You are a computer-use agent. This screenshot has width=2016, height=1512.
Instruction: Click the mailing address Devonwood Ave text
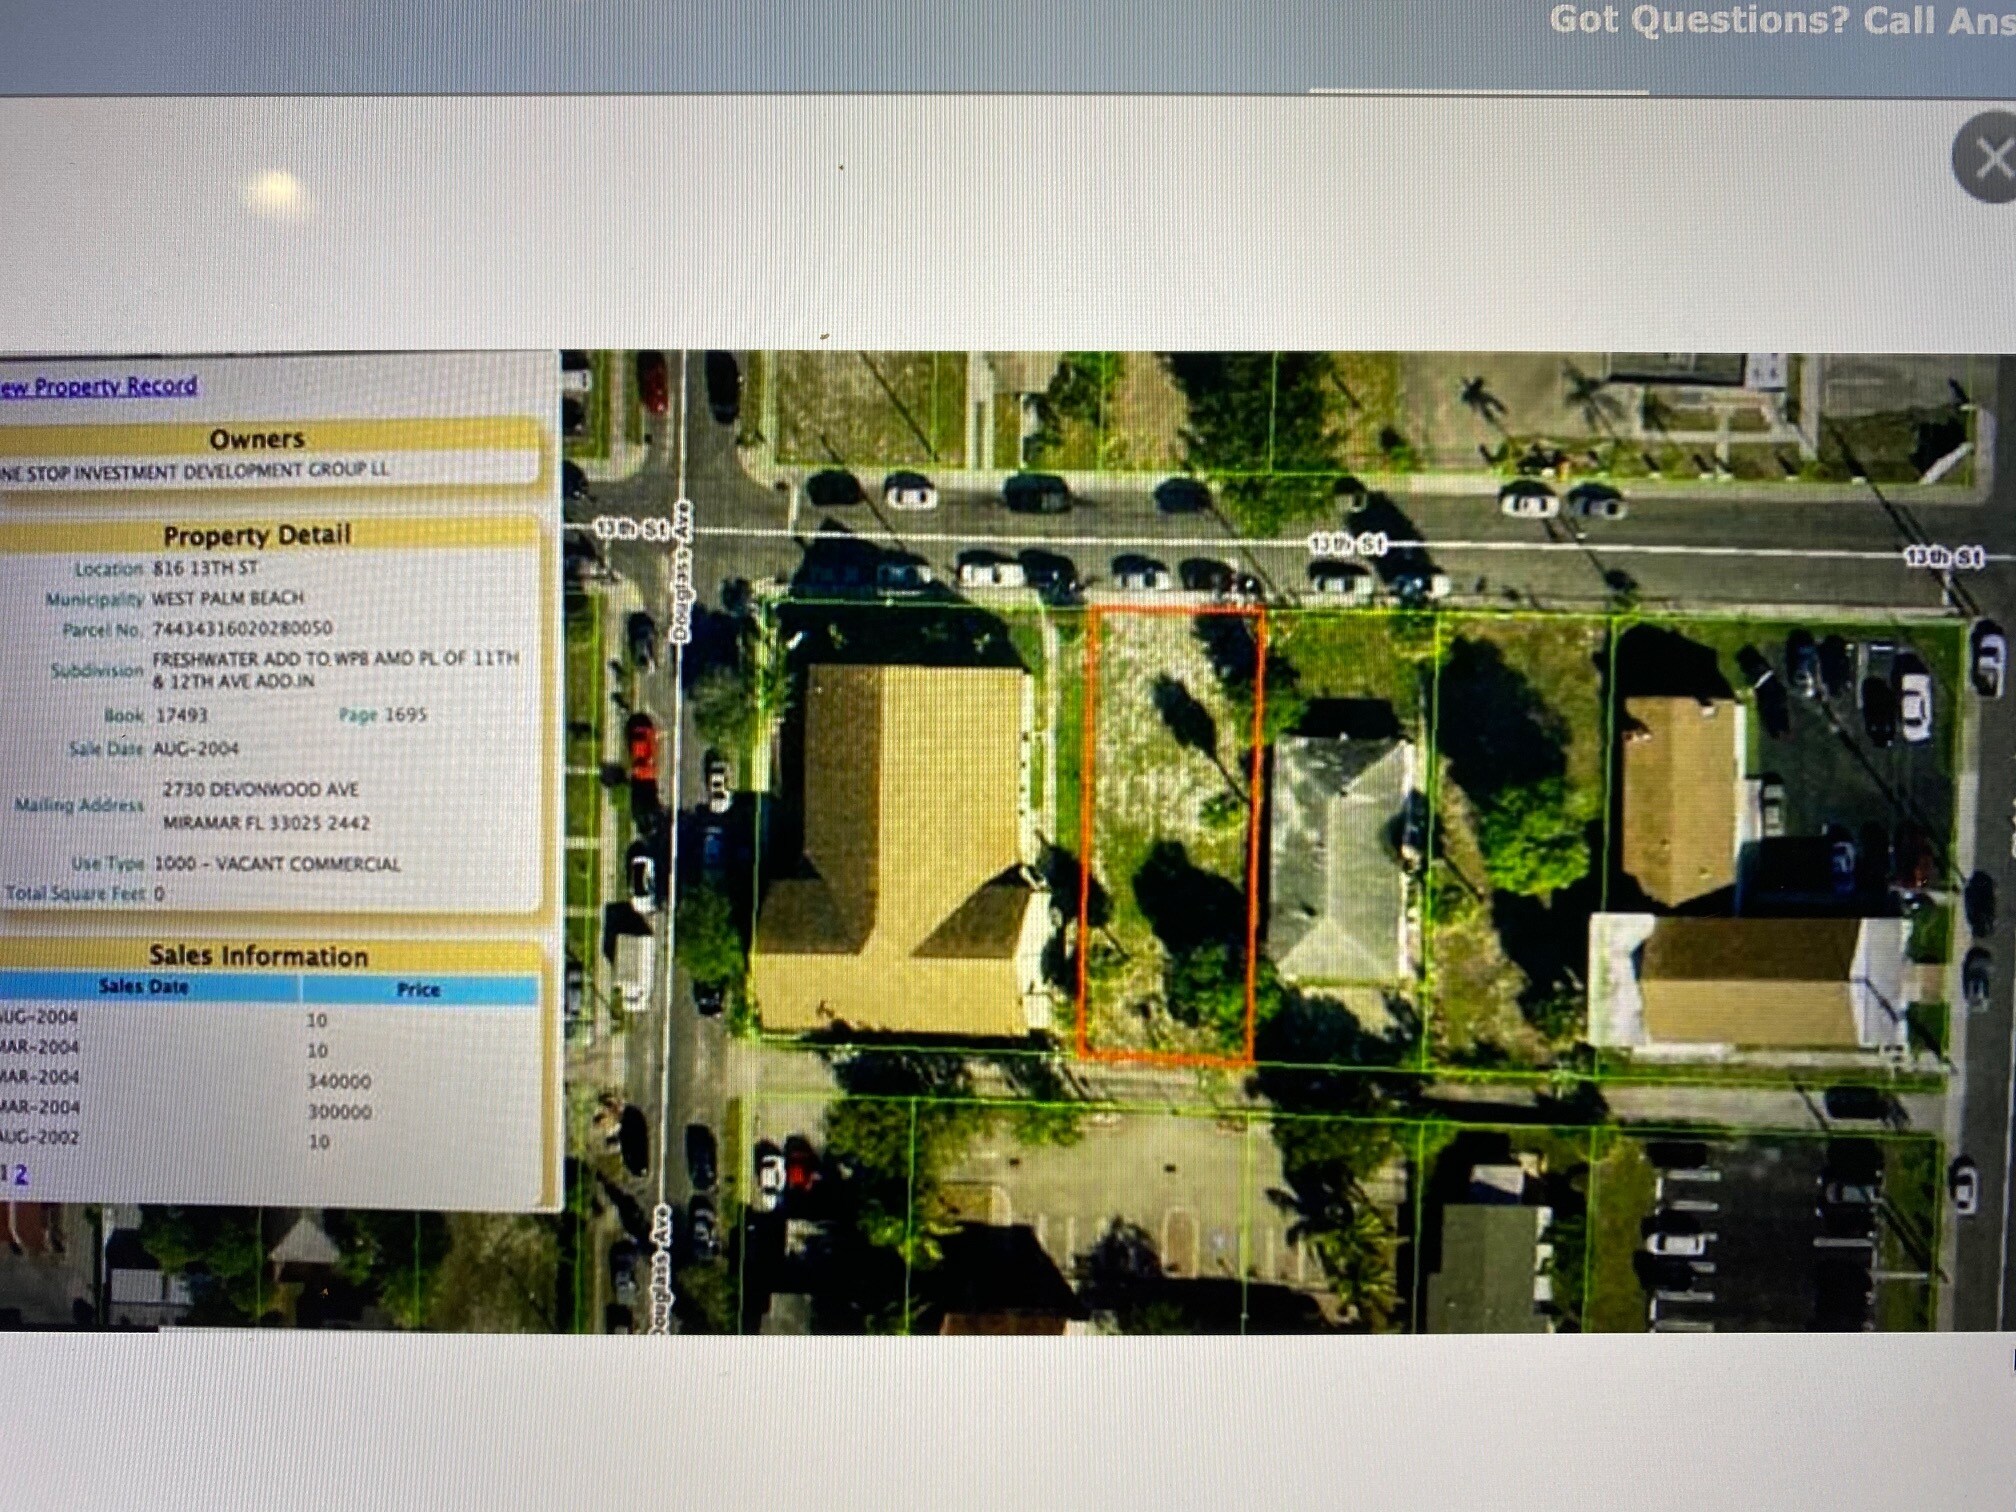260,789
